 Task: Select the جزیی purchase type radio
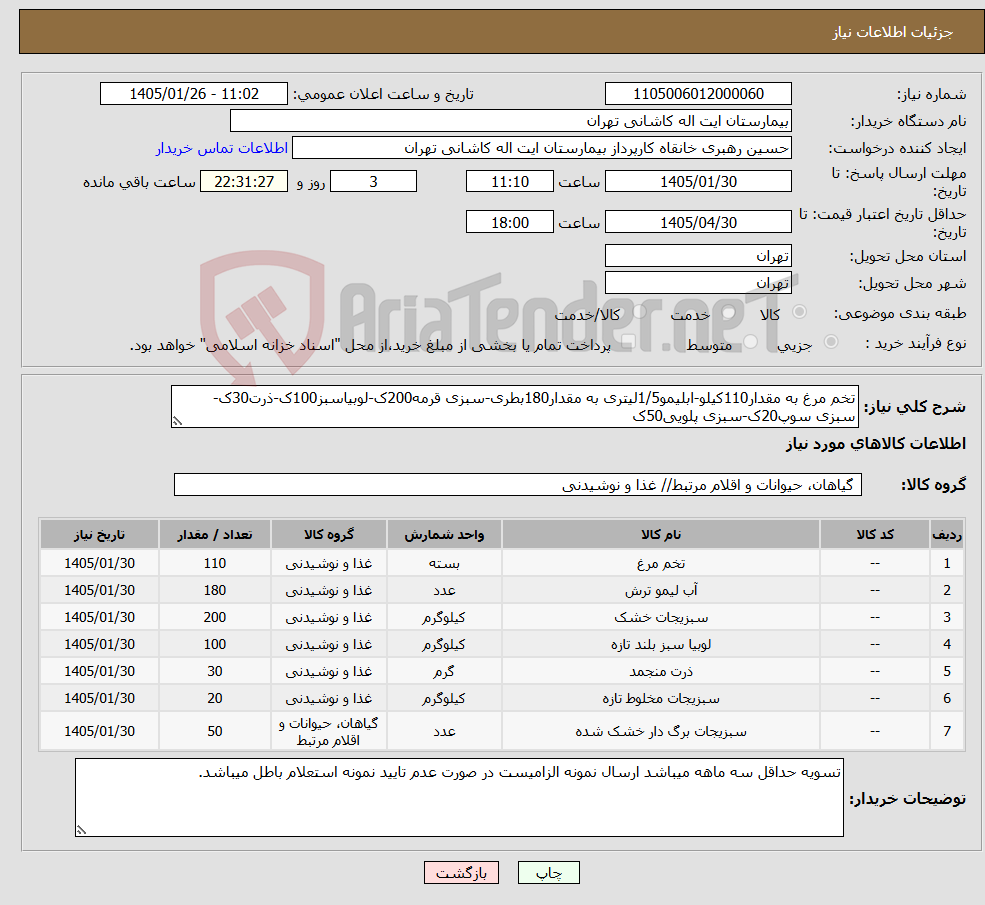830,342
